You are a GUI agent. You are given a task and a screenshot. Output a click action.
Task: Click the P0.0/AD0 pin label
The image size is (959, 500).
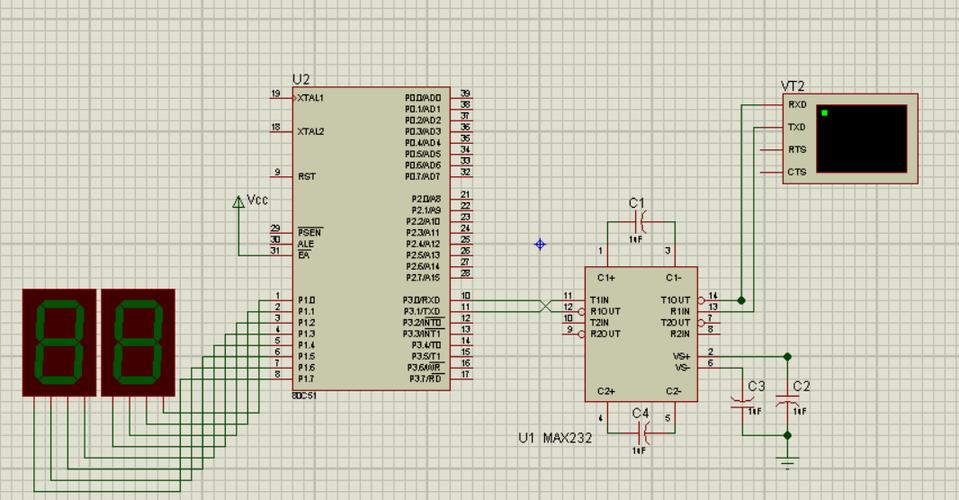pos(423,98)
